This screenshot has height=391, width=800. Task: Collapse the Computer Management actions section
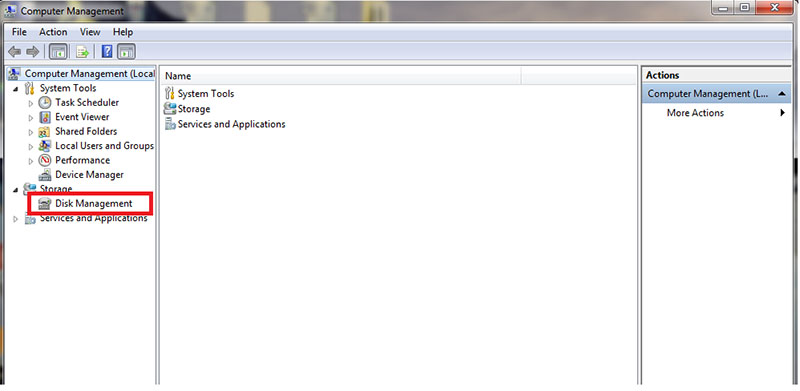(x=782, y=94)
